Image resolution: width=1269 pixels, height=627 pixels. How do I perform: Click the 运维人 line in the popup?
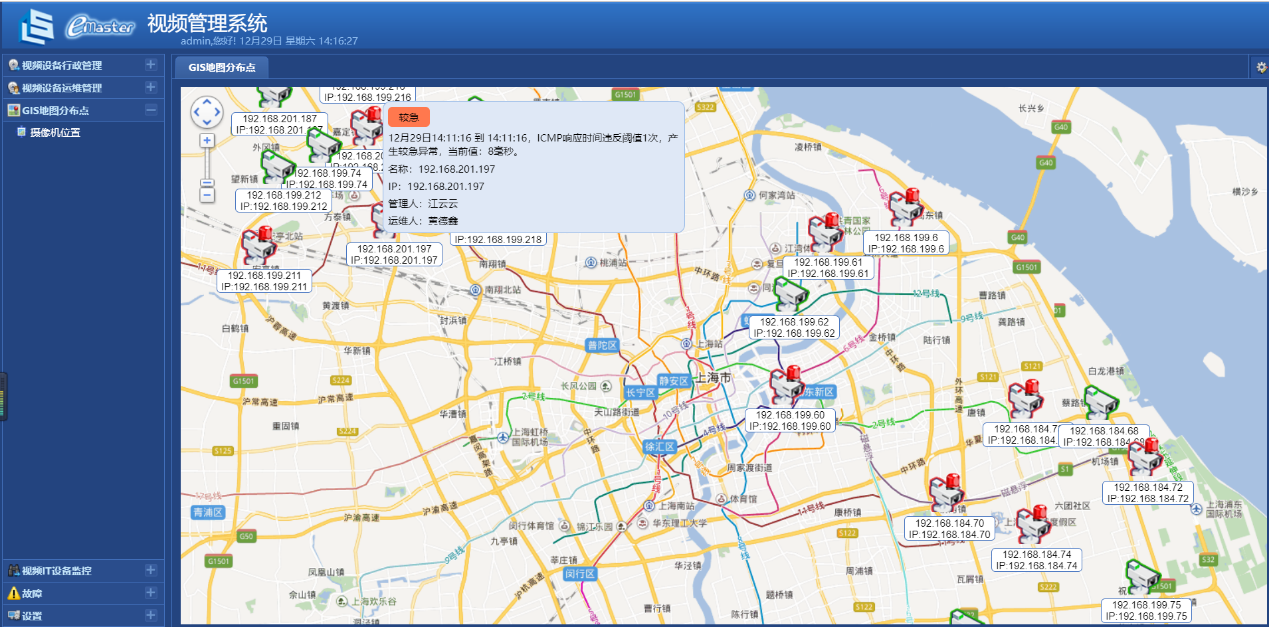[423, 220]
